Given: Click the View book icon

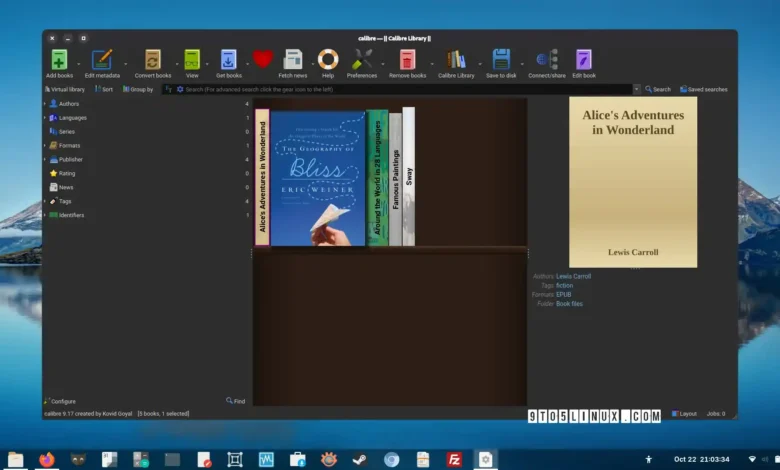Looking at the screenshot, I should click(x=192, y=60).
